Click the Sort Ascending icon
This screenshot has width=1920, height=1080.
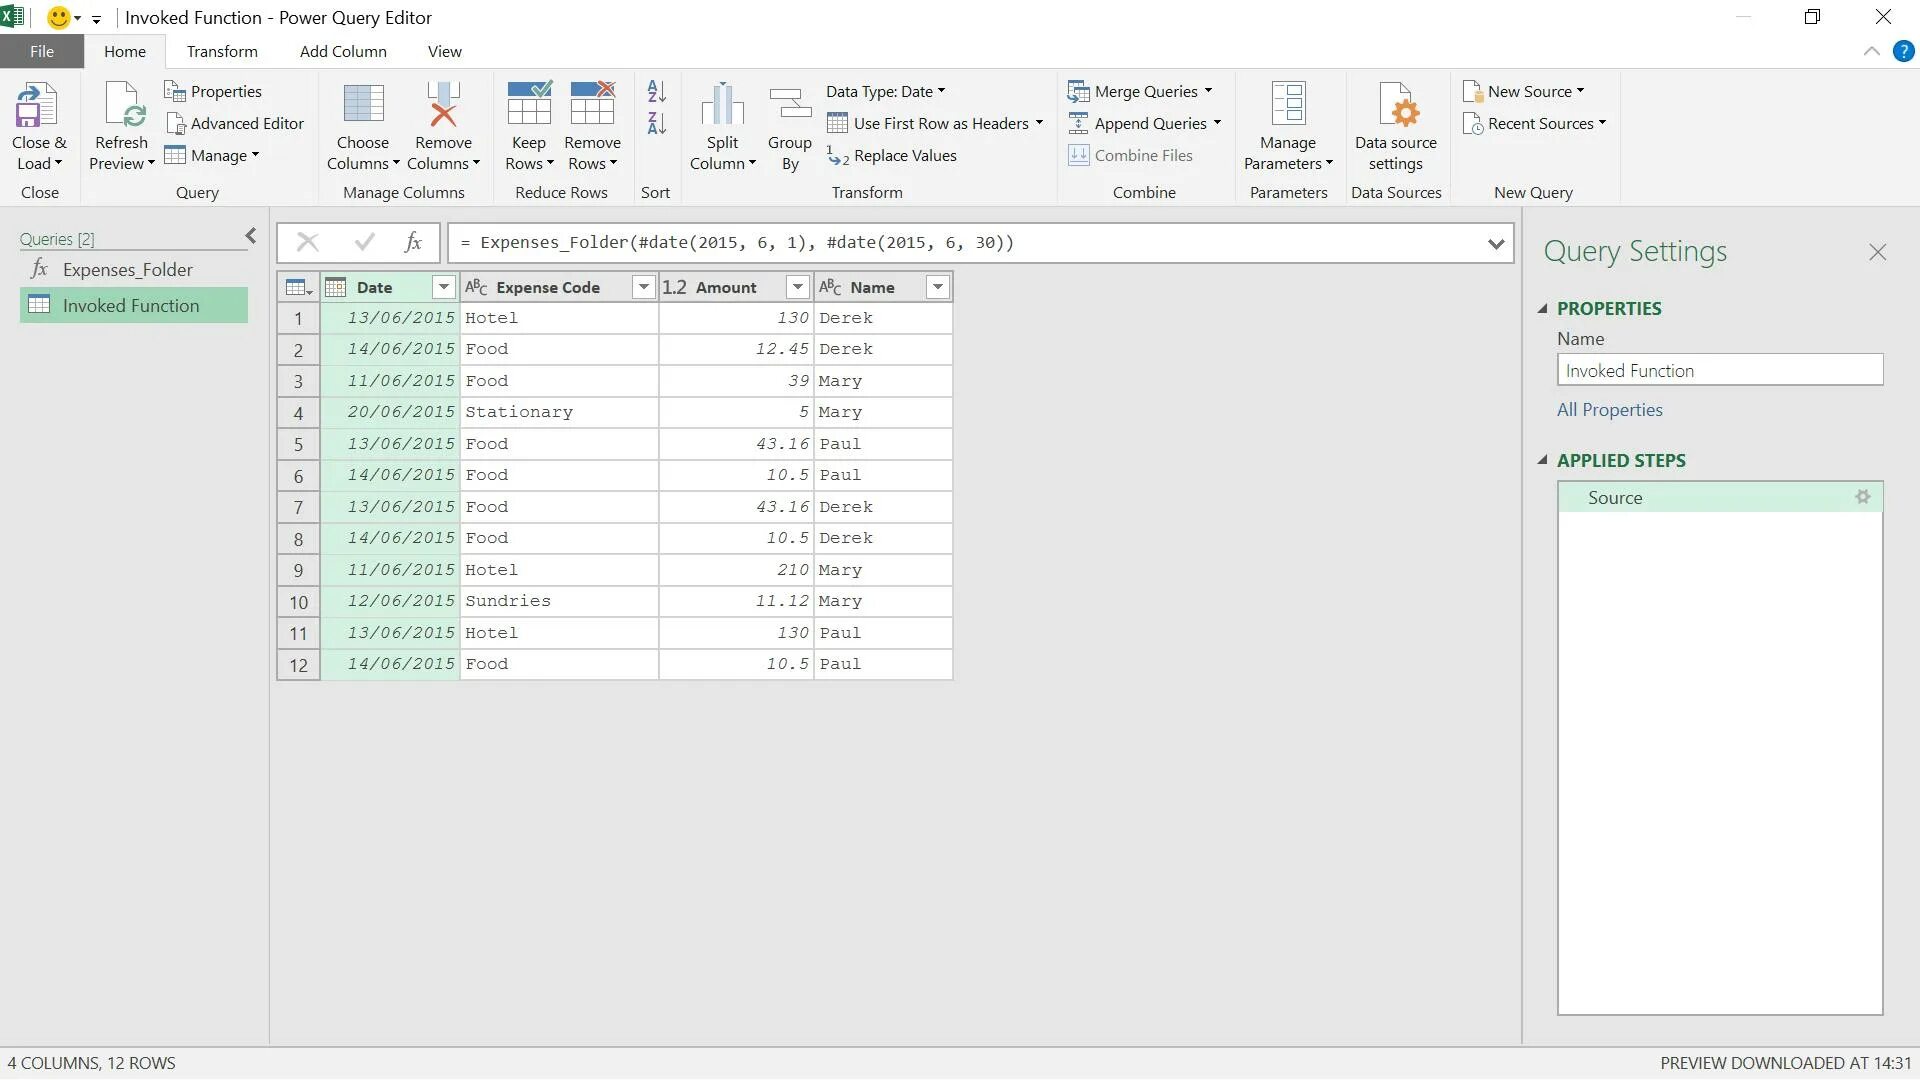coord(656,91)
